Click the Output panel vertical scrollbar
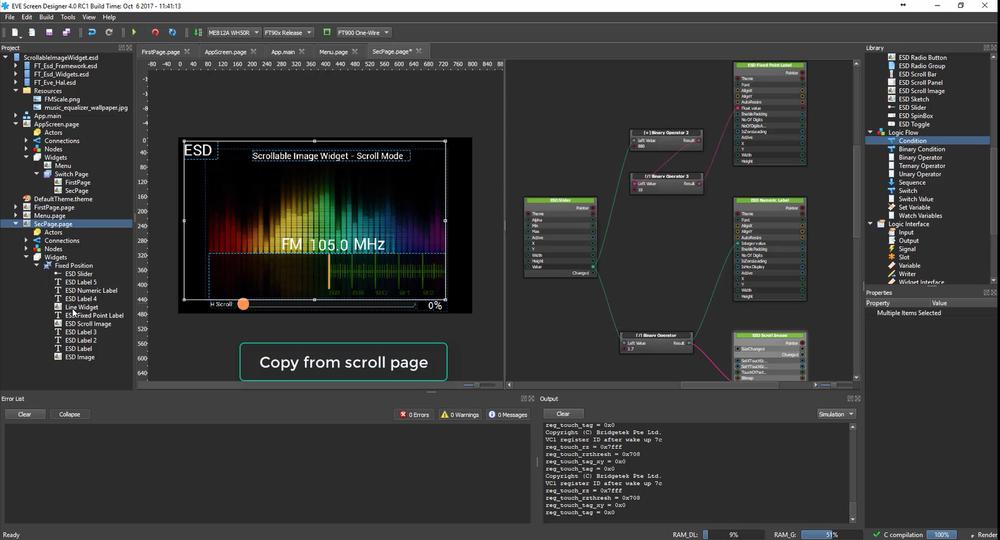The height and width of the screenshot is (540, 1000). click(852, 472)
